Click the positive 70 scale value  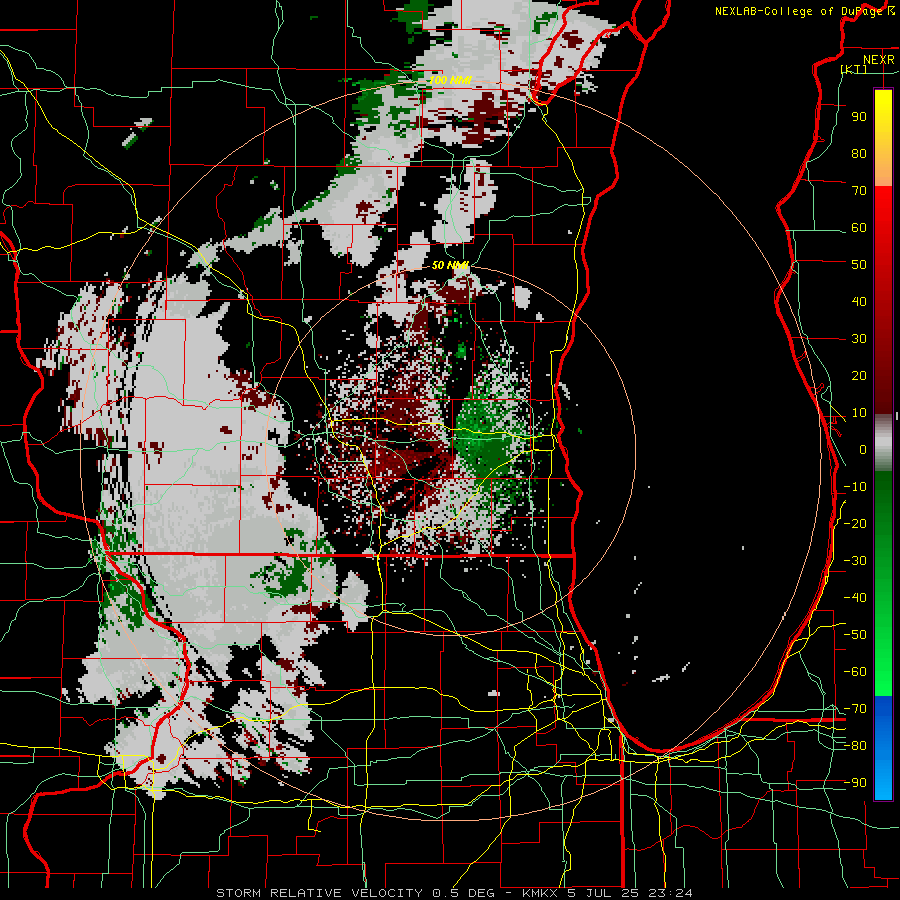(859, 191)
